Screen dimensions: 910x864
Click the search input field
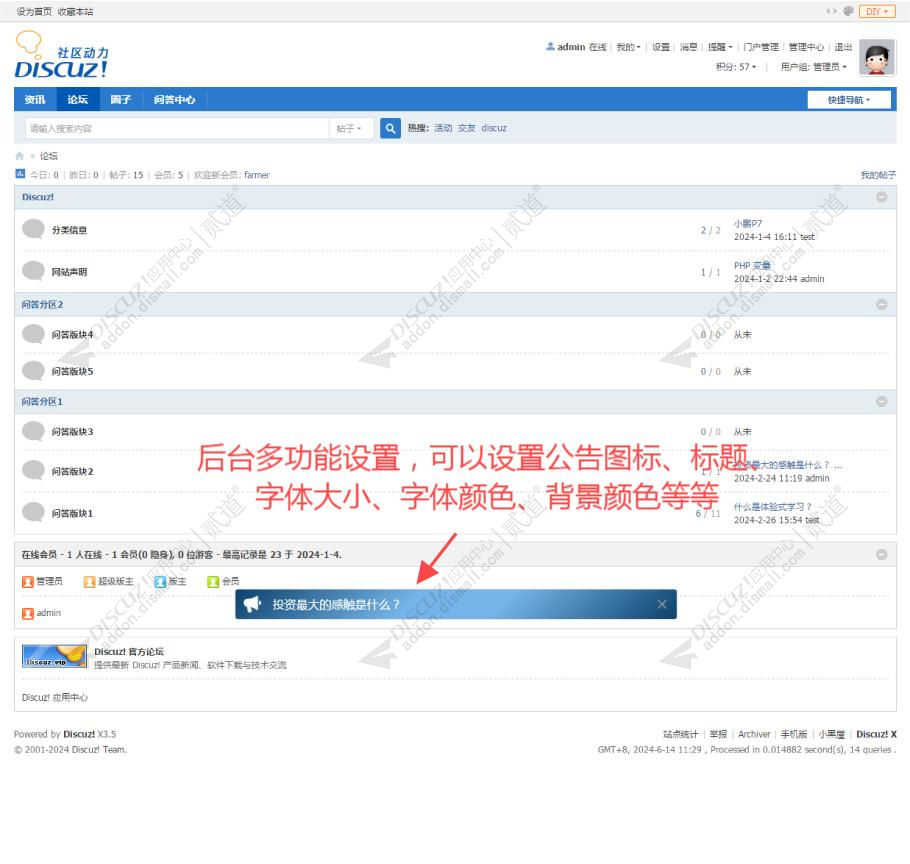pyautogui.click(x=177, y=128)
